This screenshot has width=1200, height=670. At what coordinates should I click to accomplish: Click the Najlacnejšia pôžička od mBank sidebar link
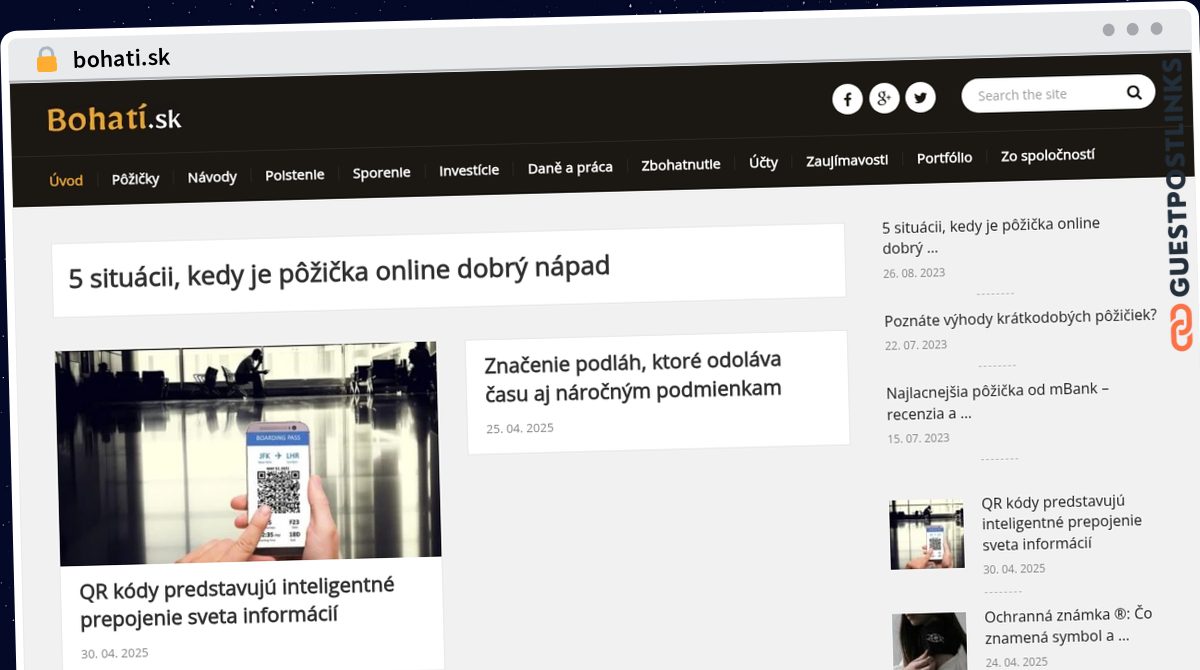(997, 401)
